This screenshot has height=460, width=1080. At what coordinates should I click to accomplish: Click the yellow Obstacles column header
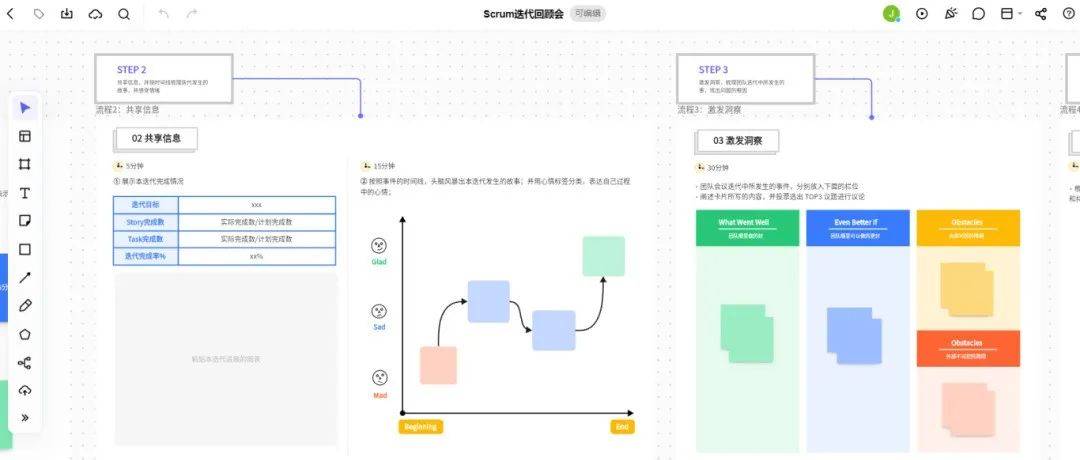click(968, 228)
